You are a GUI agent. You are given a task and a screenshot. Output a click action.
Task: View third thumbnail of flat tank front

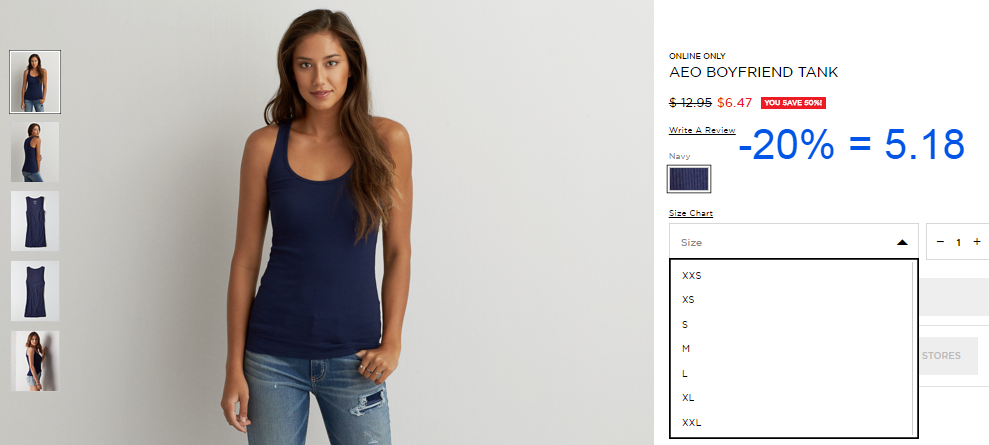pyautogui.click(x=35, y=221)
